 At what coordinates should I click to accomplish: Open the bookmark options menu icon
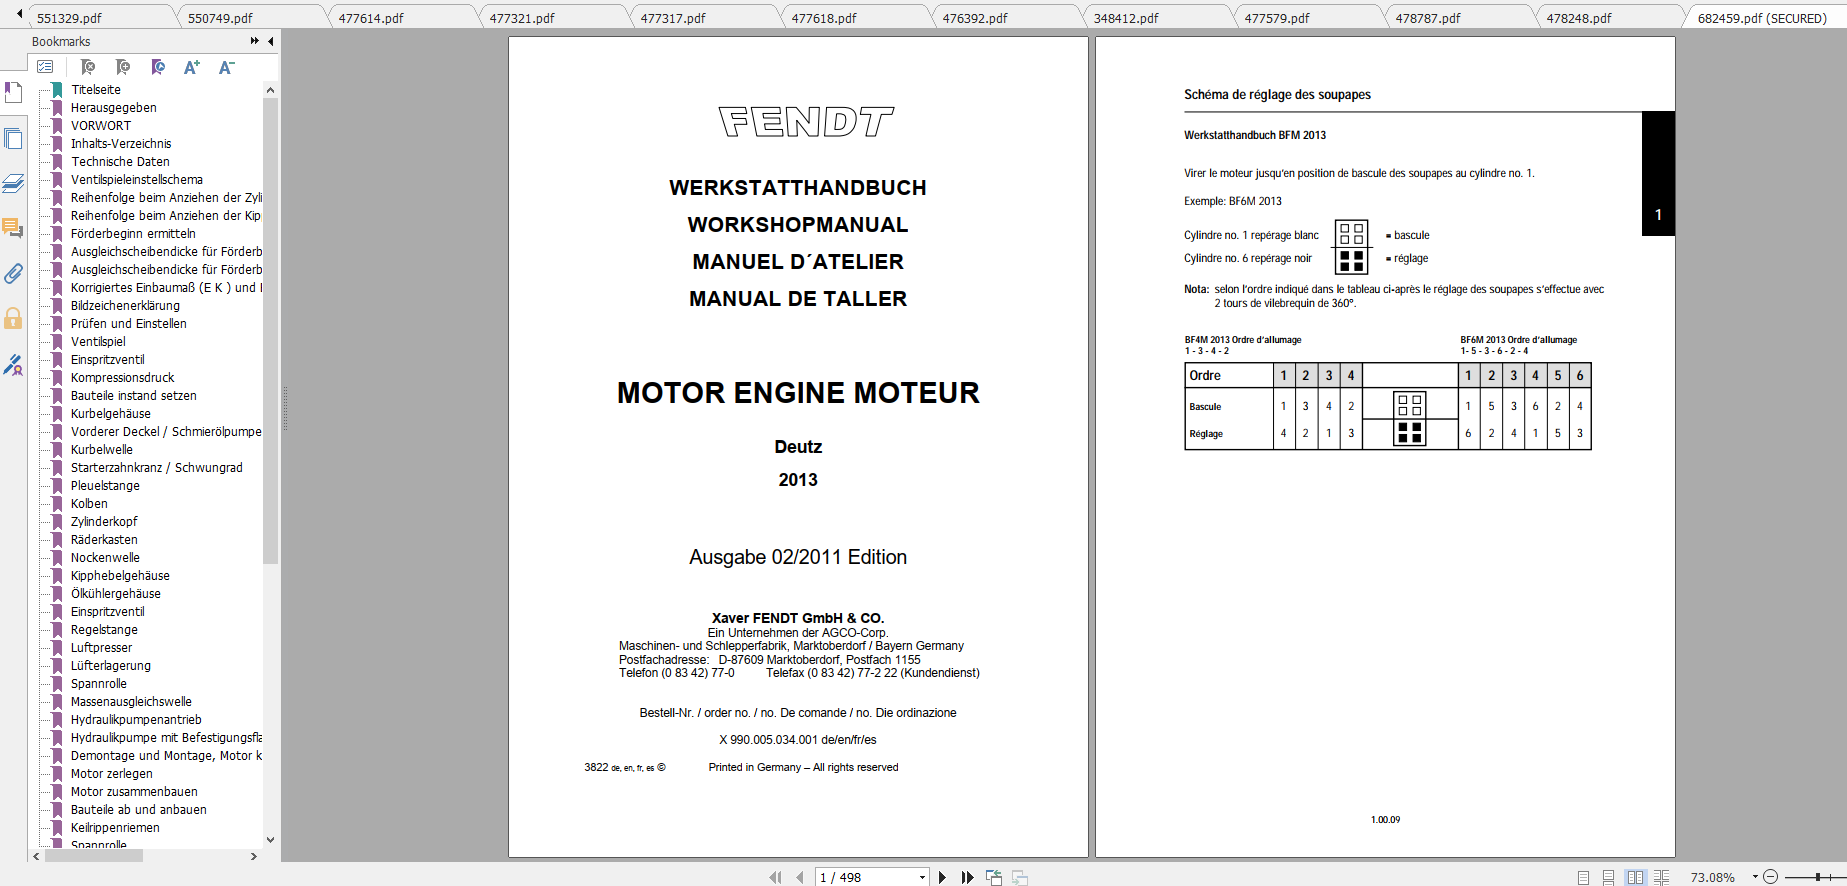[45, 67]
